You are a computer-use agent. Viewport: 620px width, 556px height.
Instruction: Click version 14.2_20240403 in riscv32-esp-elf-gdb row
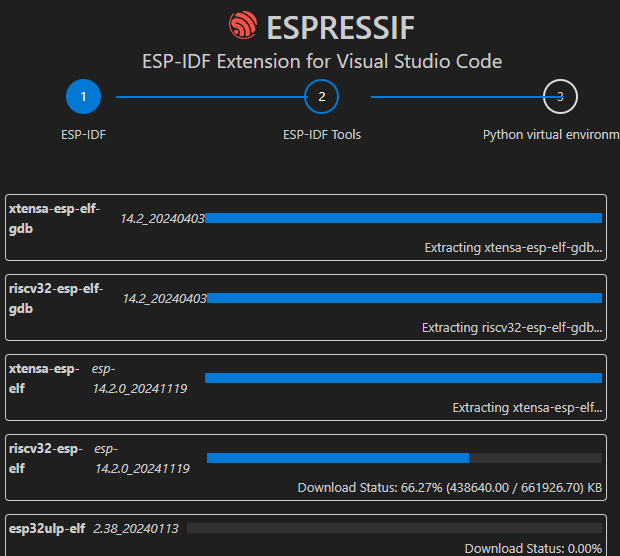click(x=164, y=299)
